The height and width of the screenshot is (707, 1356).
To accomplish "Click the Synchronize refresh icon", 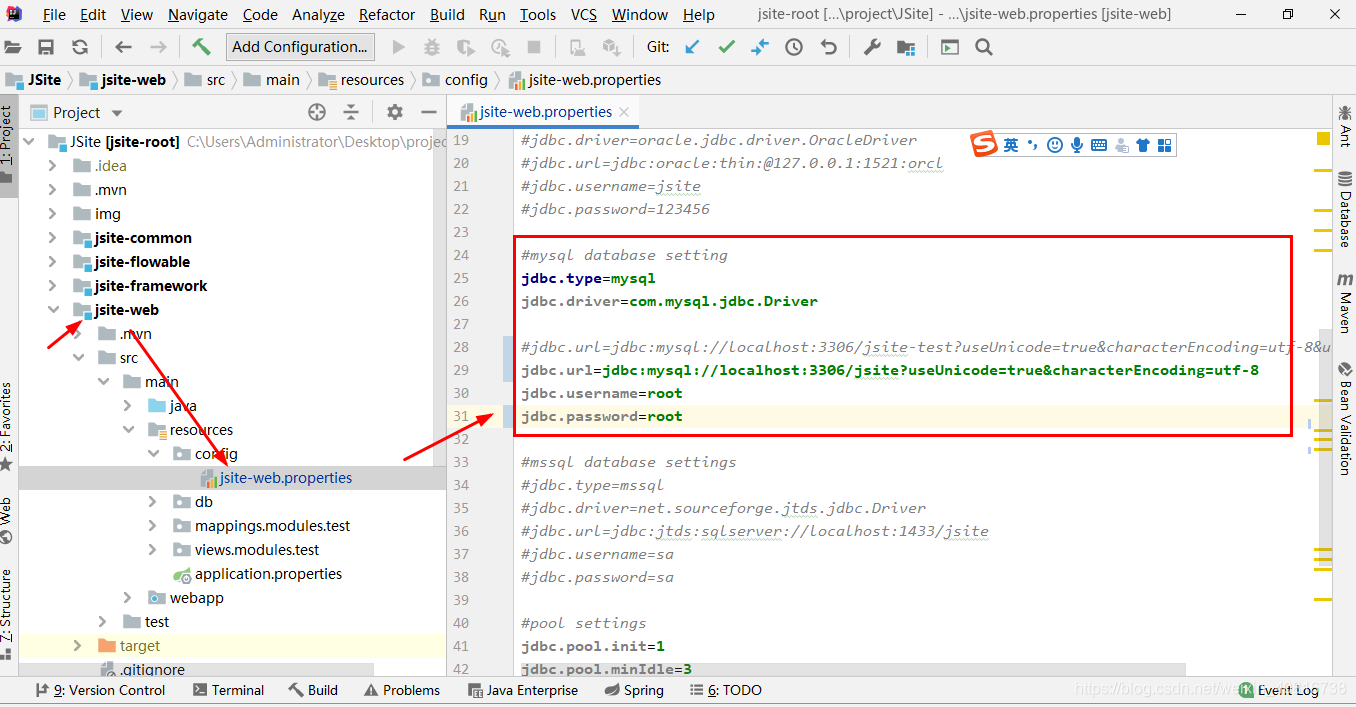I will point(80,47).
